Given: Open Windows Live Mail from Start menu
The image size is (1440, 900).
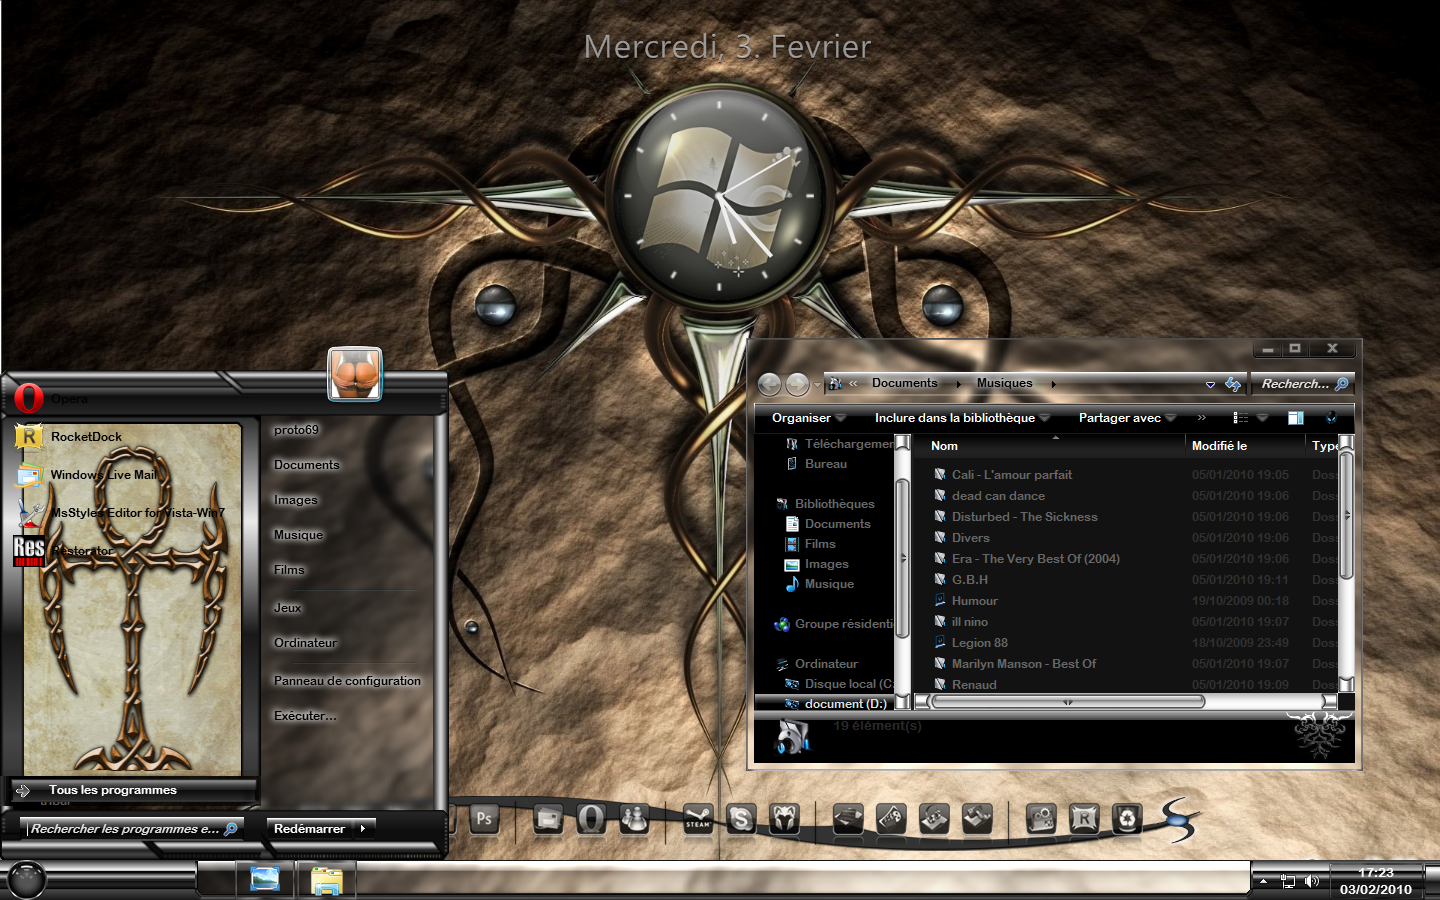Looking at the screenshot, I should [88, 475].
